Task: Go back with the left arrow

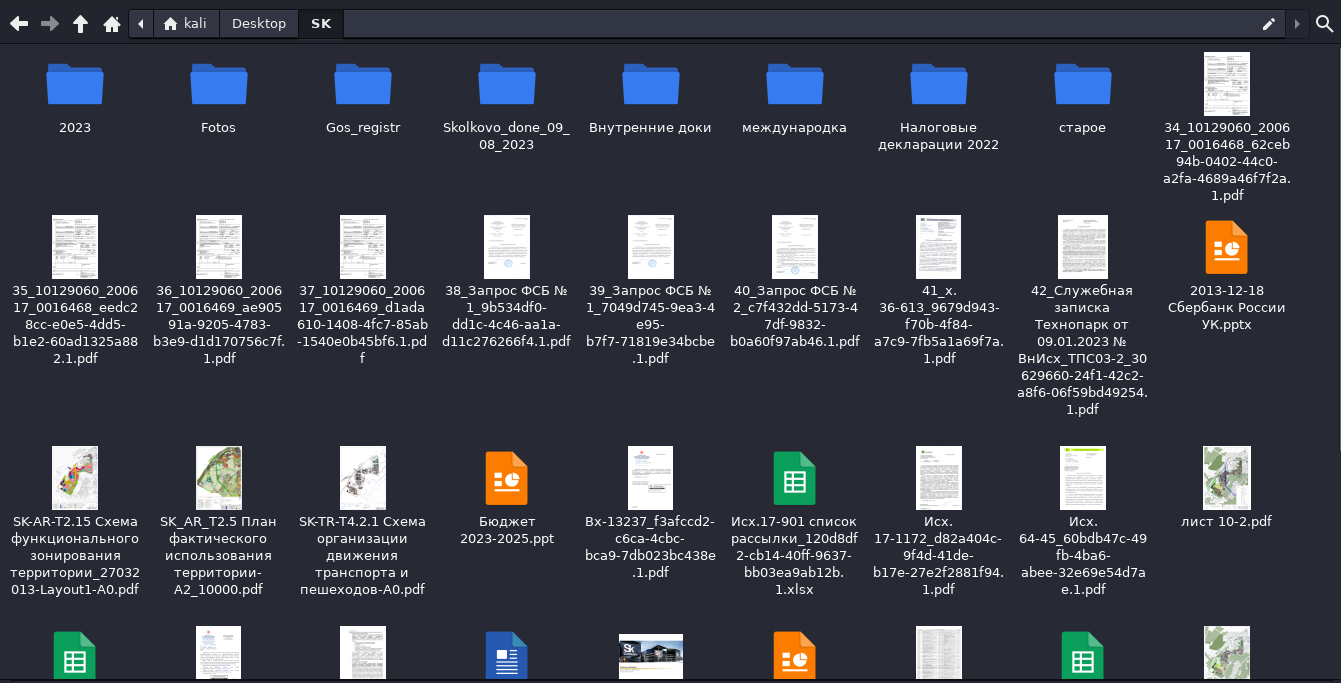Action: (18, 23)
